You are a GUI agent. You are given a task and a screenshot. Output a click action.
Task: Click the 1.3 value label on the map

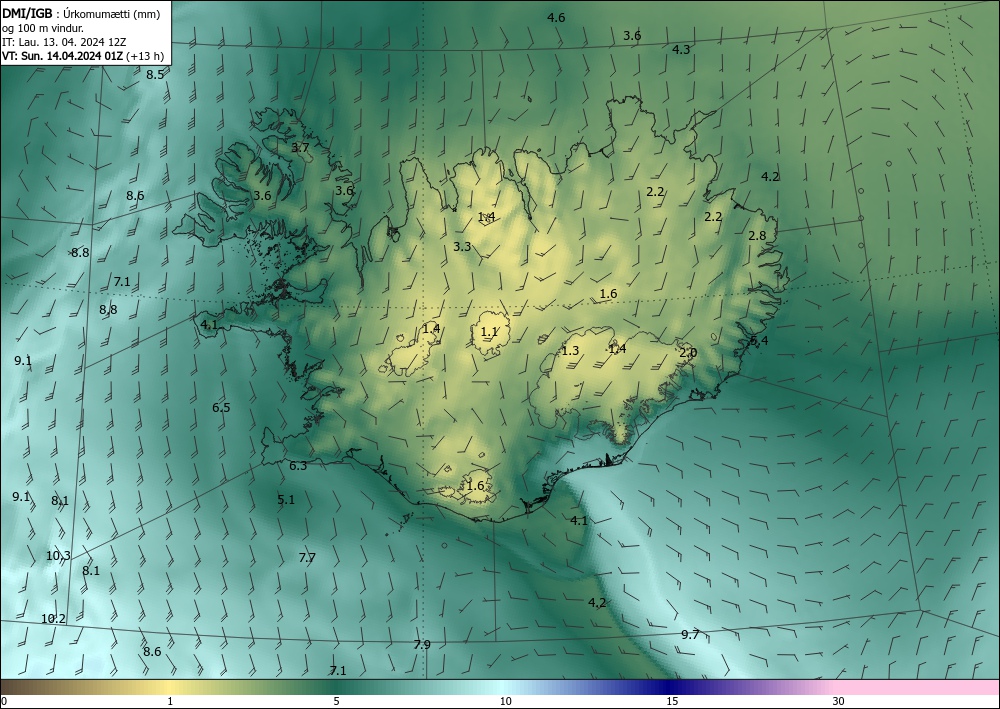pos(570,351)
